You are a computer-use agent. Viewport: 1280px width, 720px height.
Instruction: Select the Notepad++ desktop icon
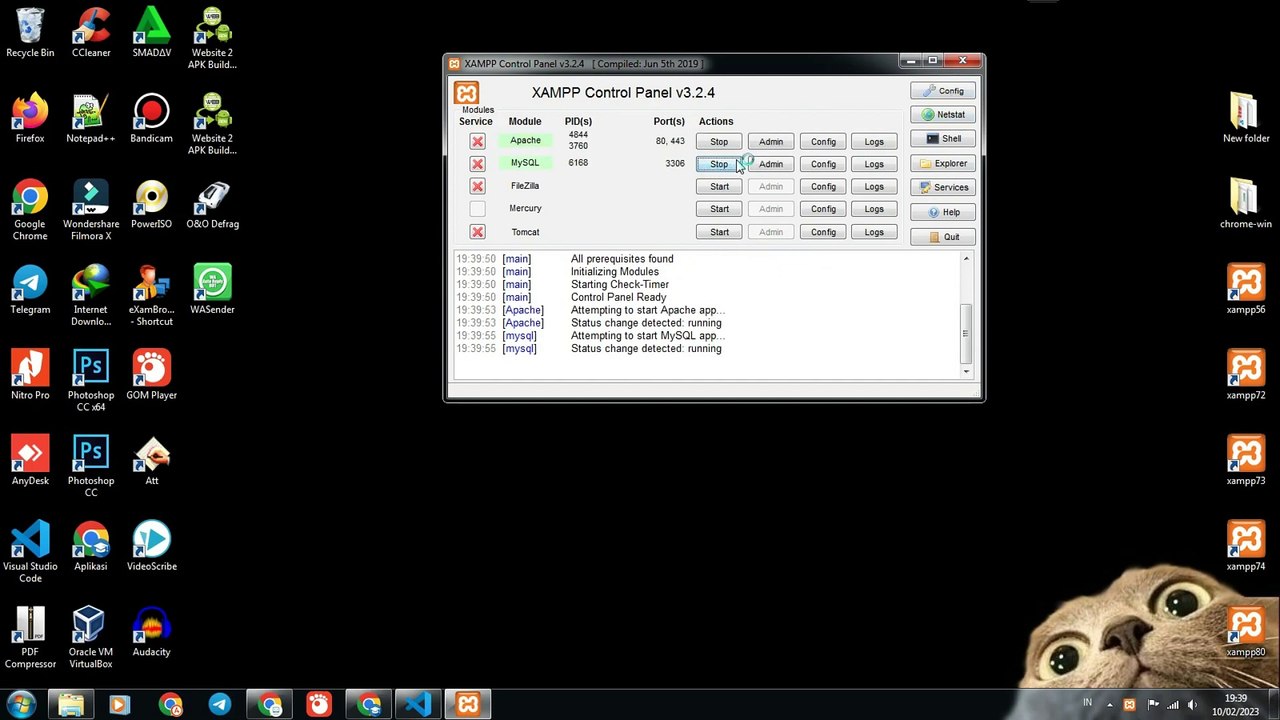(x=91, y=120)
